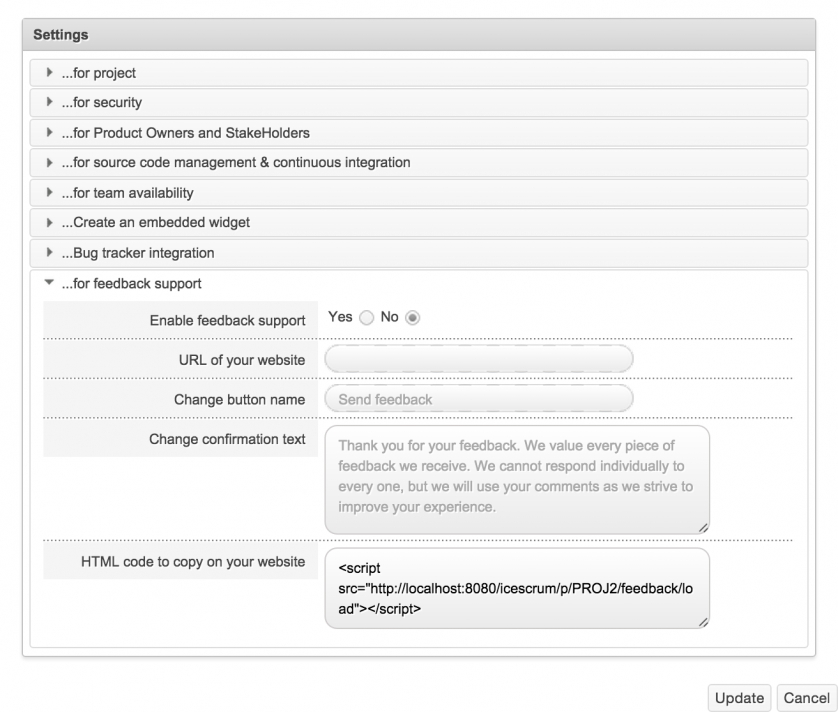Viewport: 838px width, 712px height.
Task: Expand 'Create an embedded widget' arrow
Action: click(x=49, y=222)
